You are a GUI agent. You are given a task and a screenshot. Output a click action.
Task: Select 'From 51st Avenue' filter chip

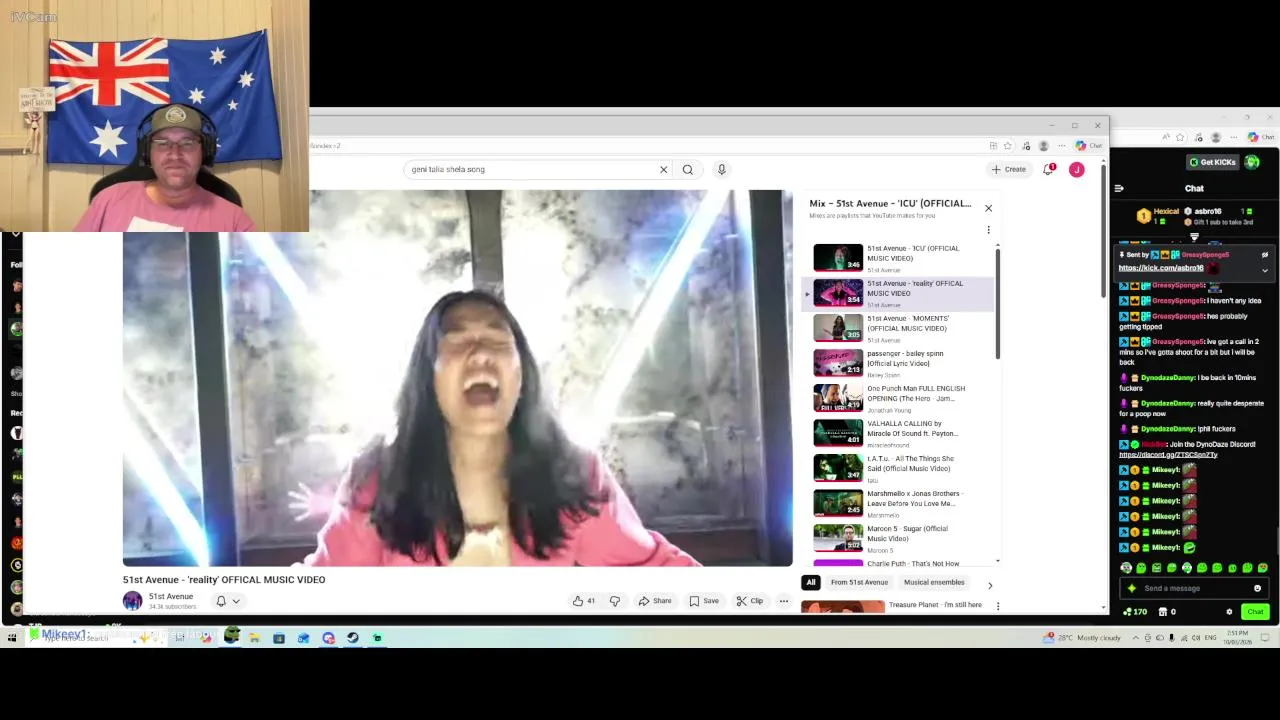pyautogui.click(x=859, y=582)
